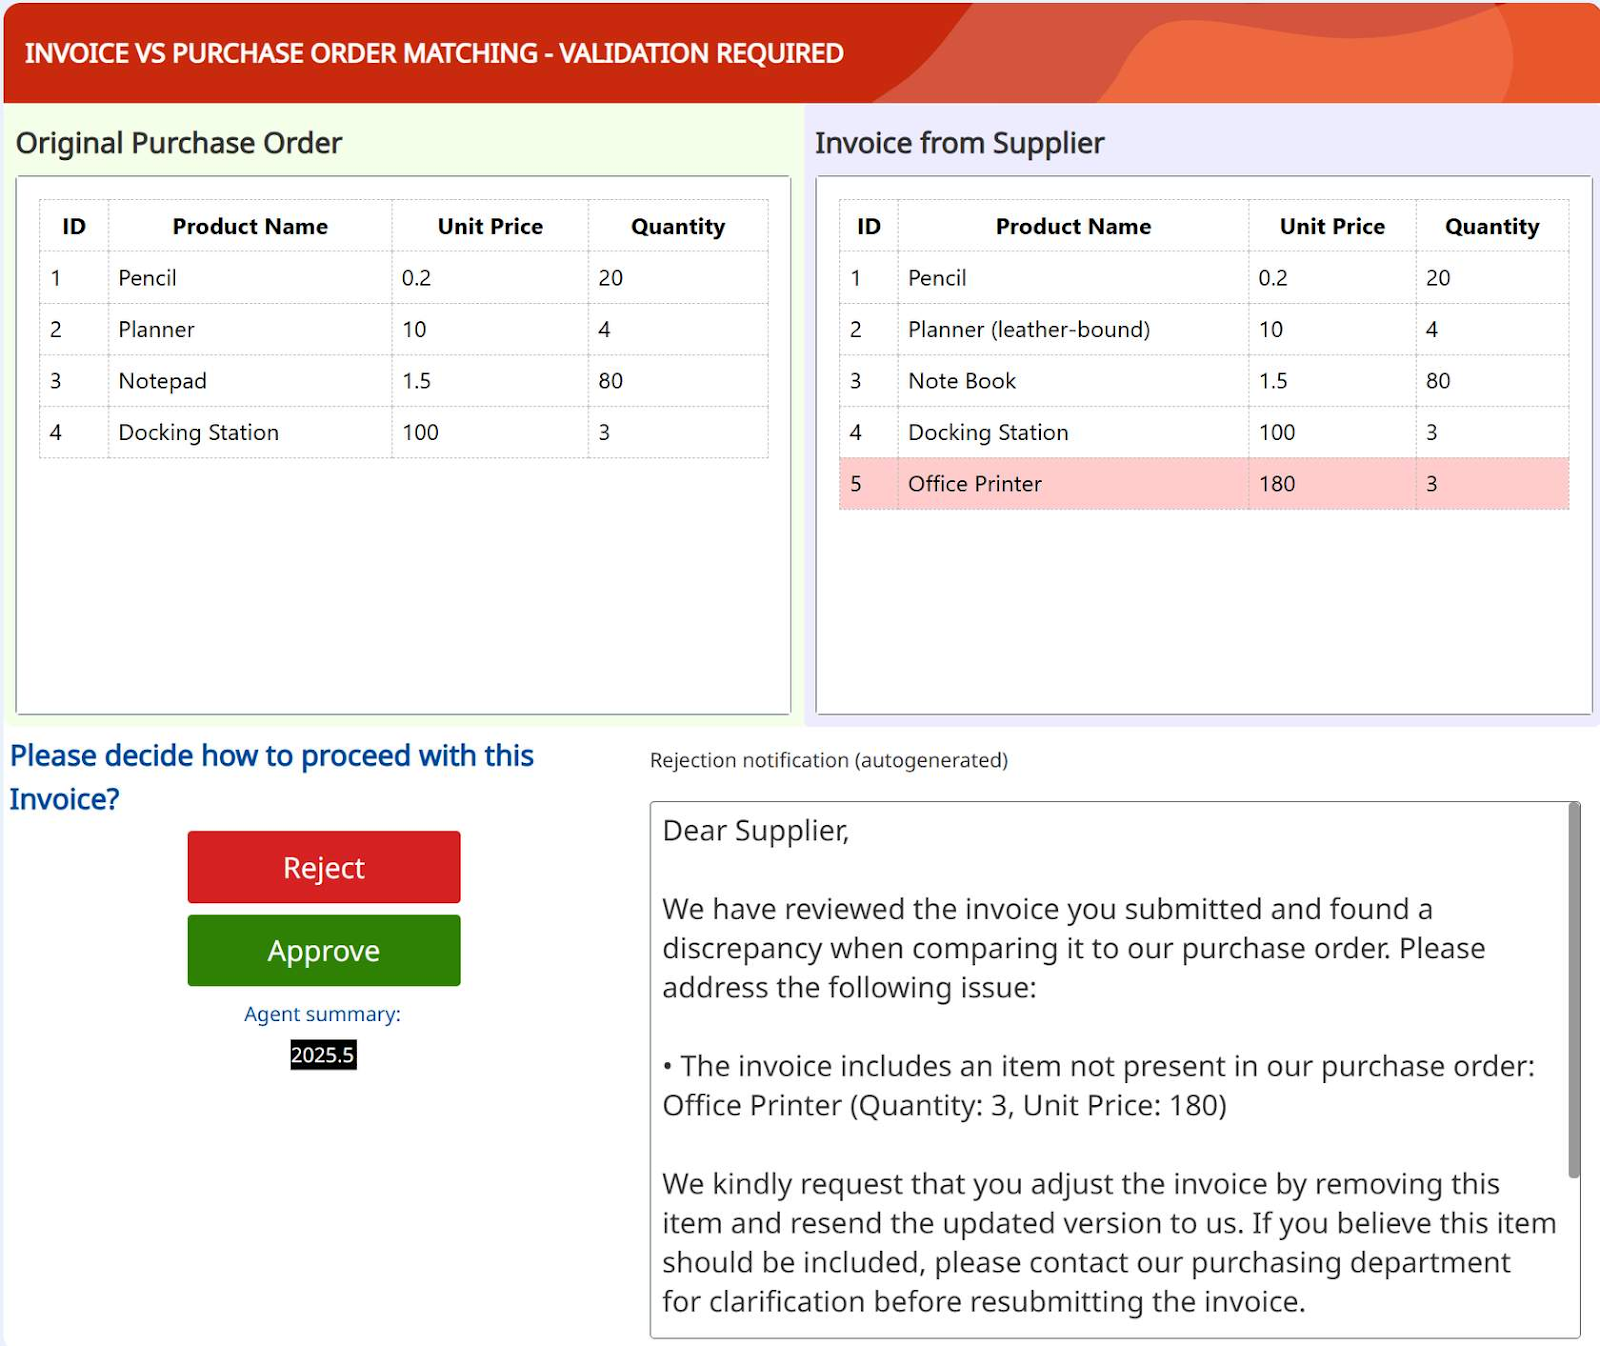1600x1346 pixels.
Task: Select the agent summary value 2025.5
Action: (x=323, y=1055)
